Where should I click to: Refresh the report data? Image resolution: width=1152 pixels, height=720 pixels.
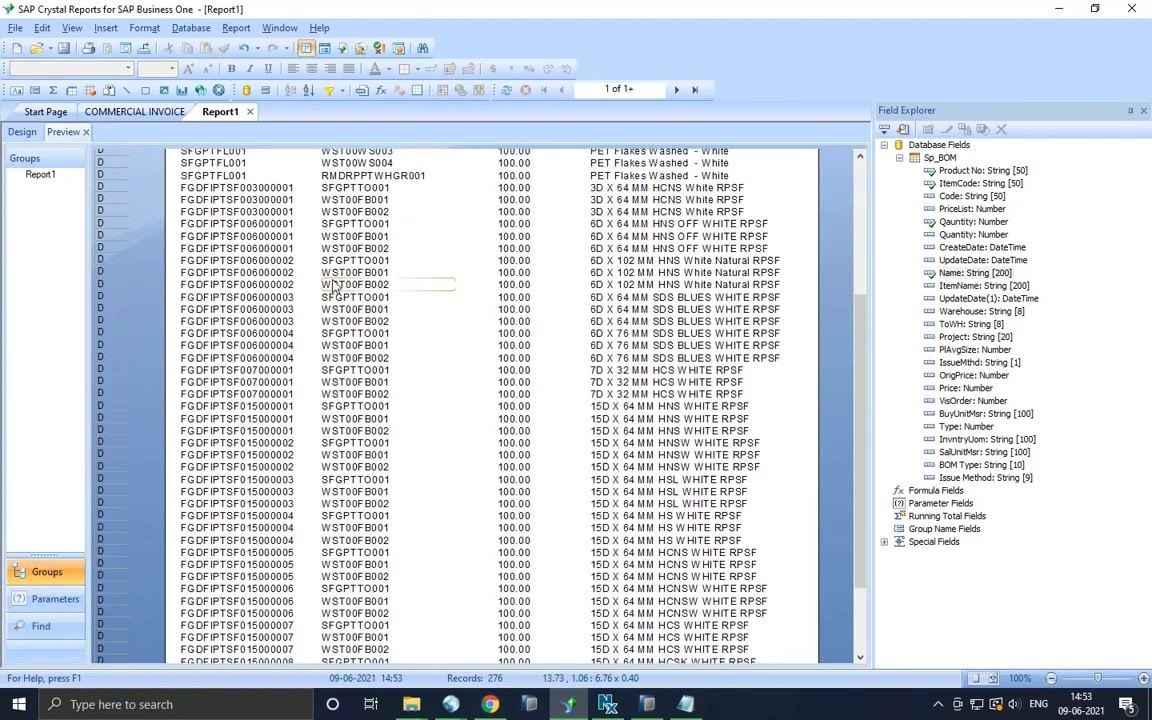[506, 90]
